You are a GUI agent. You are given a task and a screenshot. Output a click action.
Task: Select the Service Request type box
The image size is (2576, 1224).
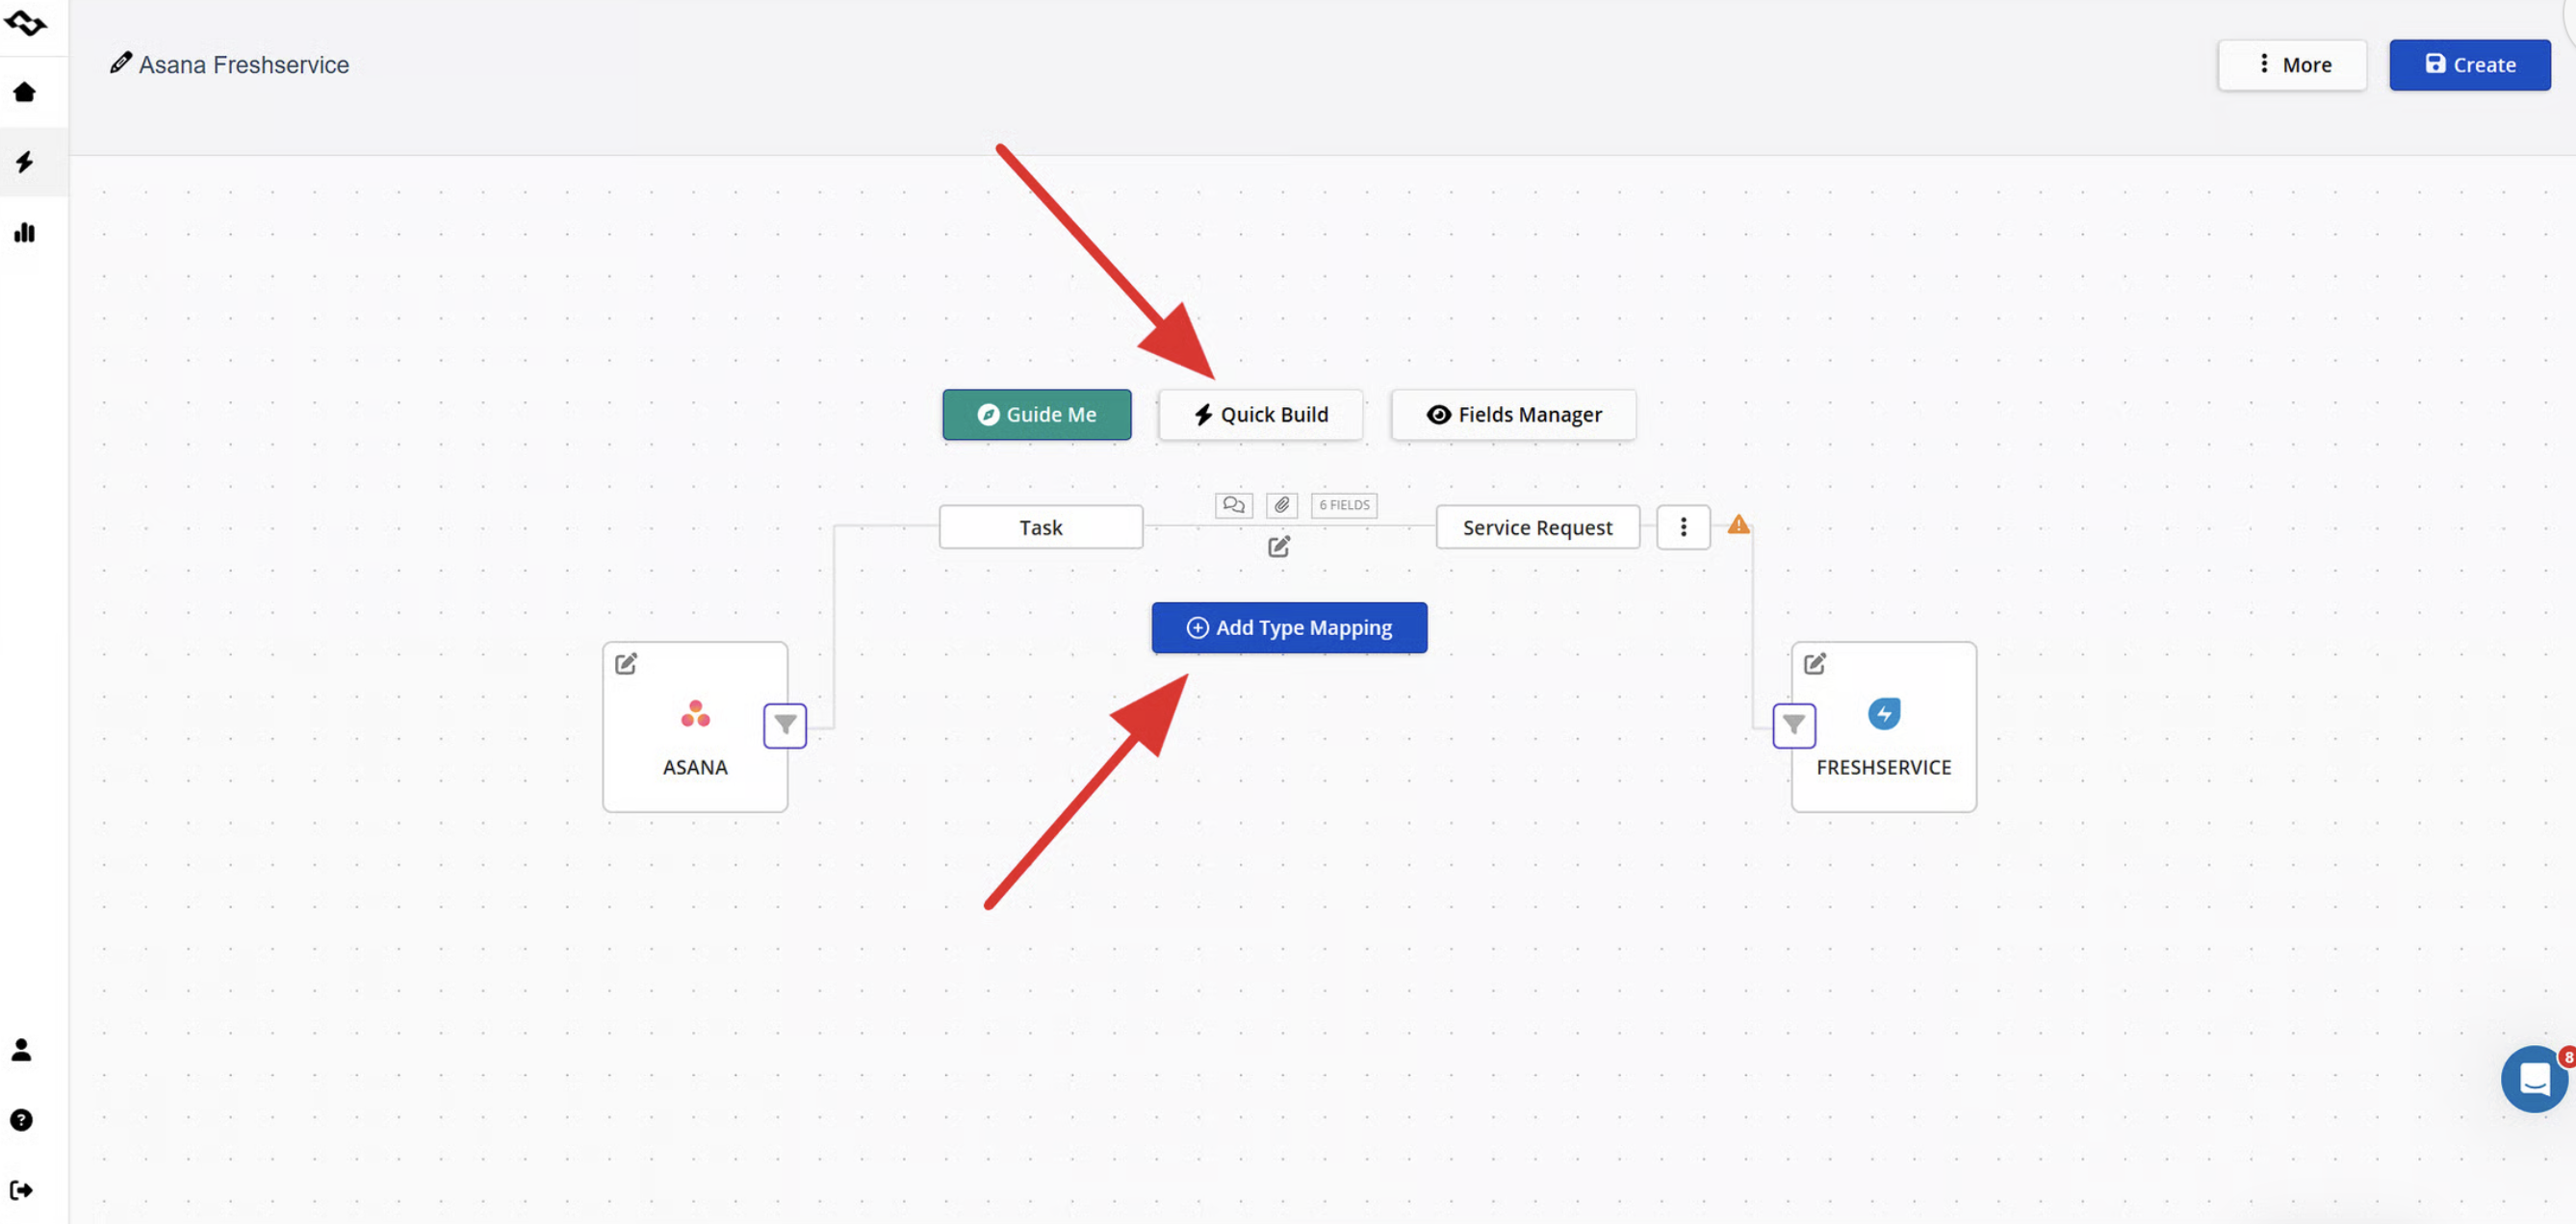click(1537, 527)
